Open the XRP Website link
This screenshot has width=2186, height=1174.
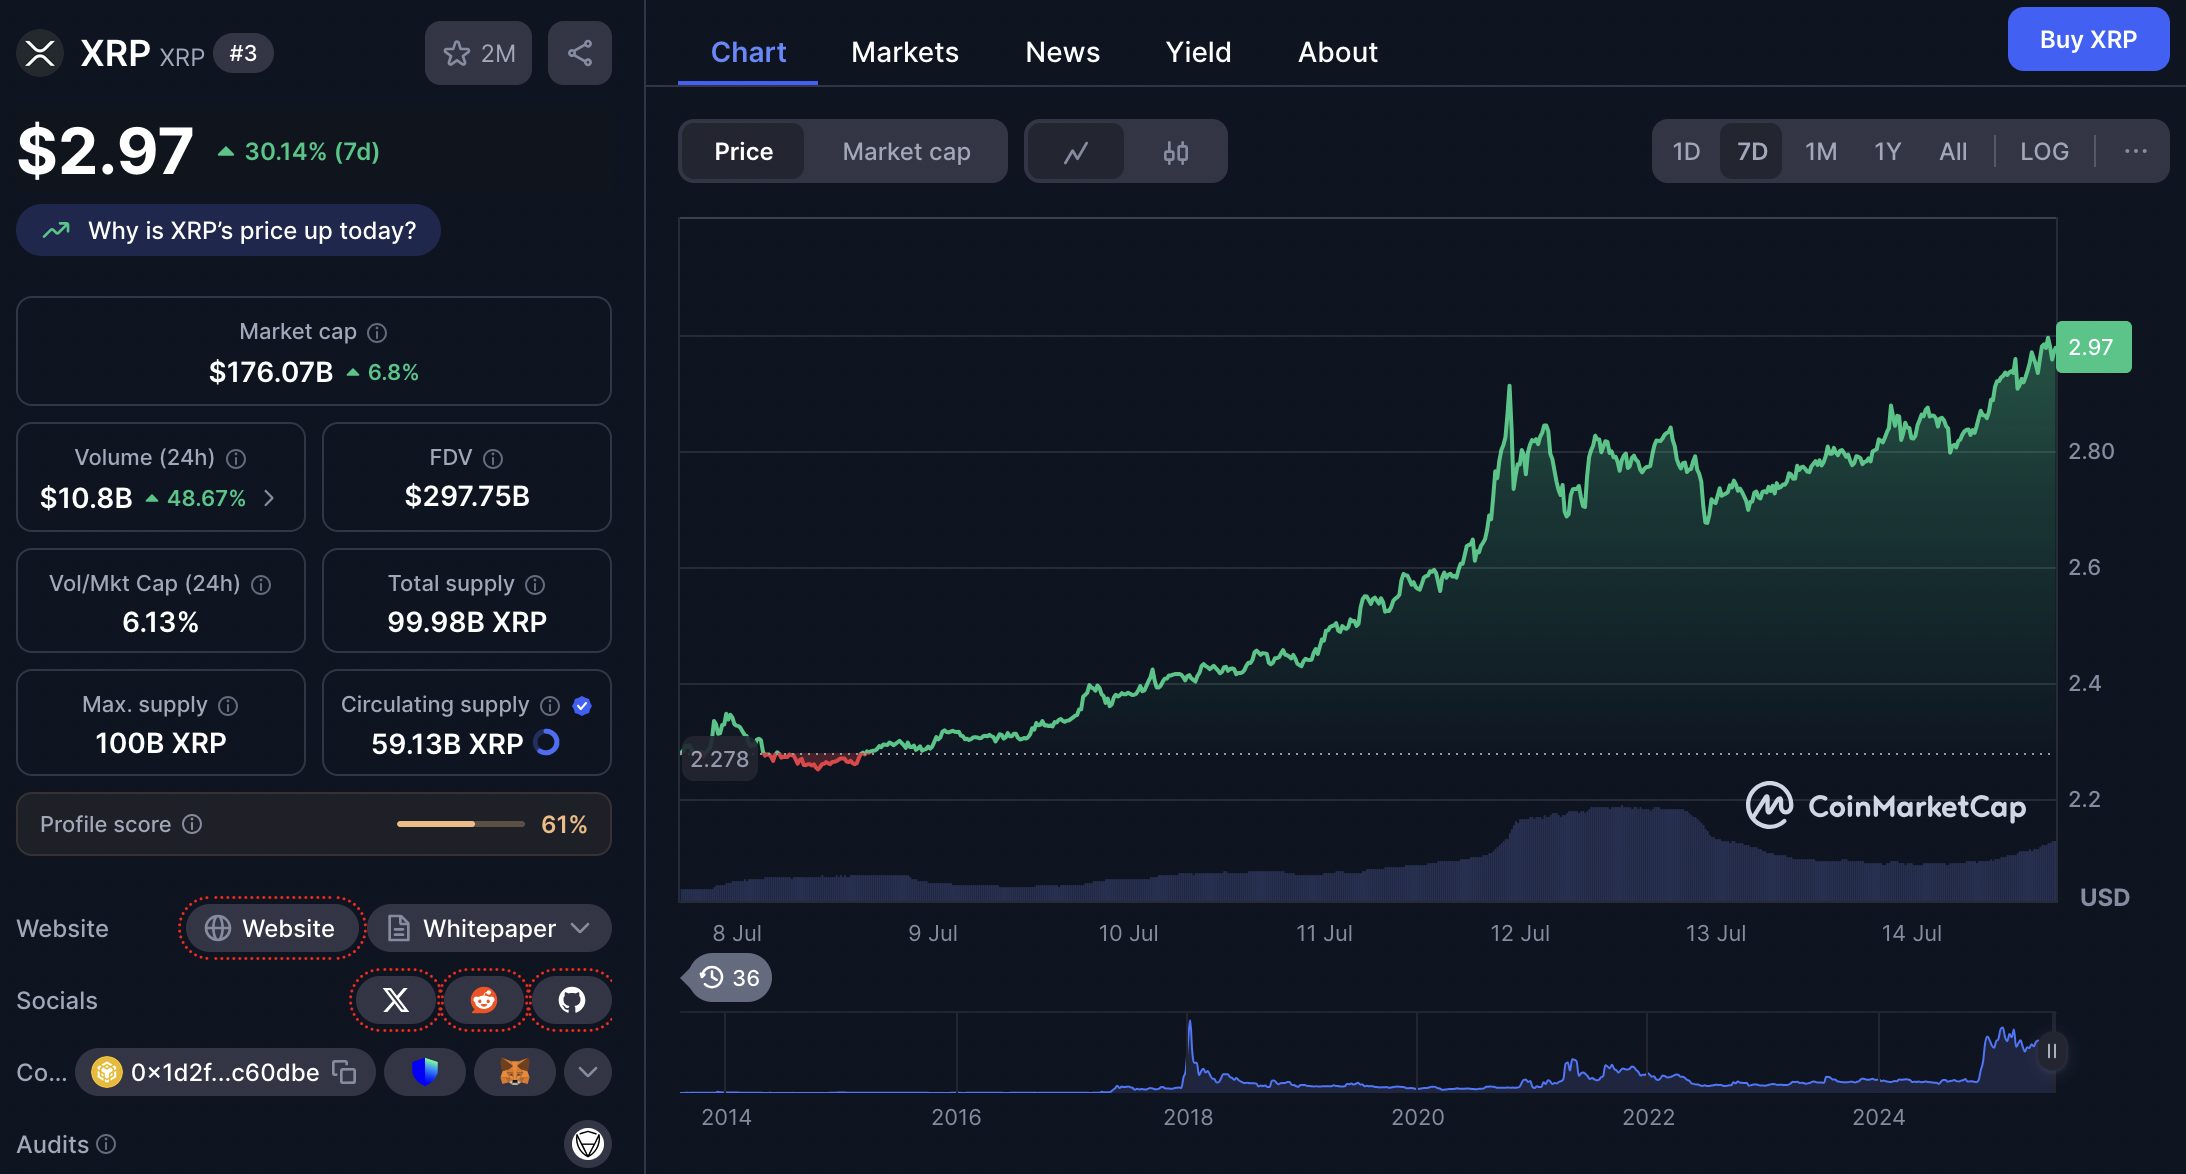271,928
